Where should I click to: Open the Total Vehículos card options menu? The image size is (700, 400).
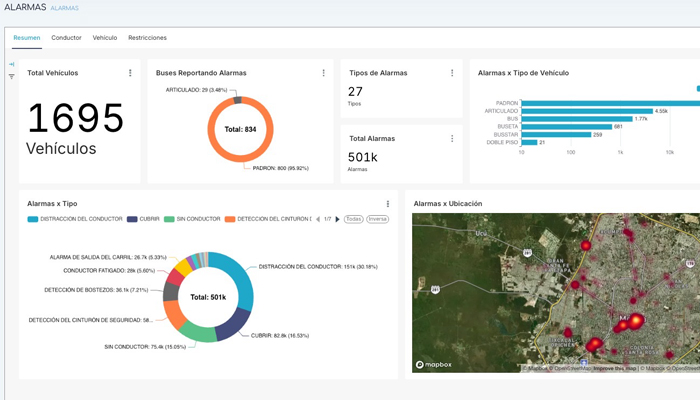click(130, 73)
